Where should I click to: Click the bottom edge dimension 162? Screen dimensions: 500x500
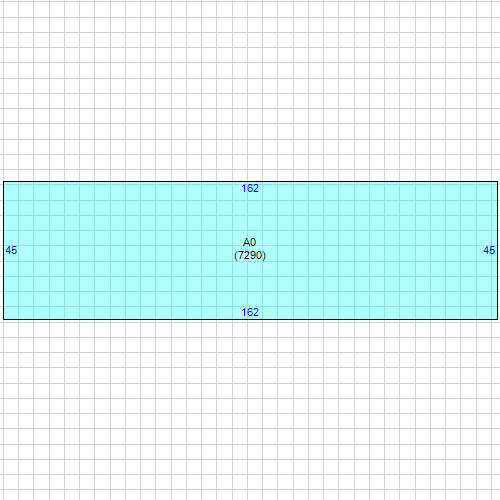click(x=250, y=312)
